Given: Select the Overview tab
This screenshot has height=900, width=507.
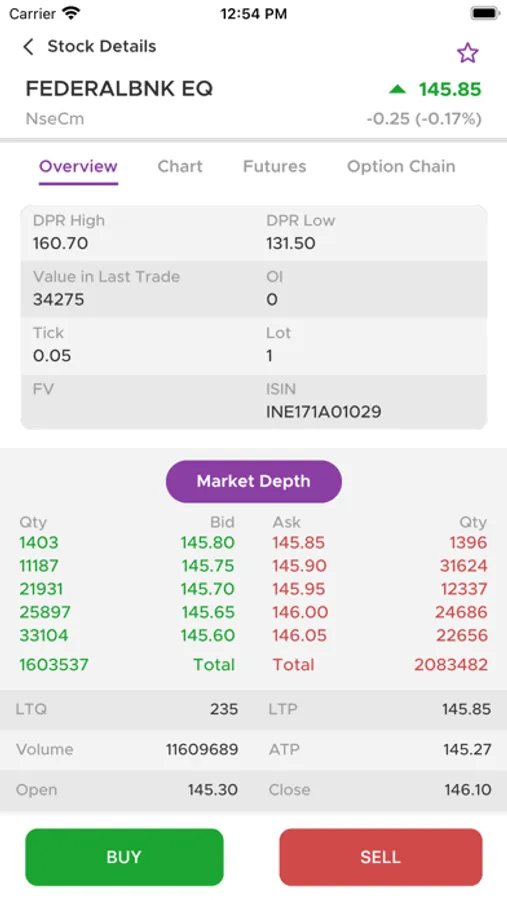Looking at the screenshot, I should pos(78,166).
